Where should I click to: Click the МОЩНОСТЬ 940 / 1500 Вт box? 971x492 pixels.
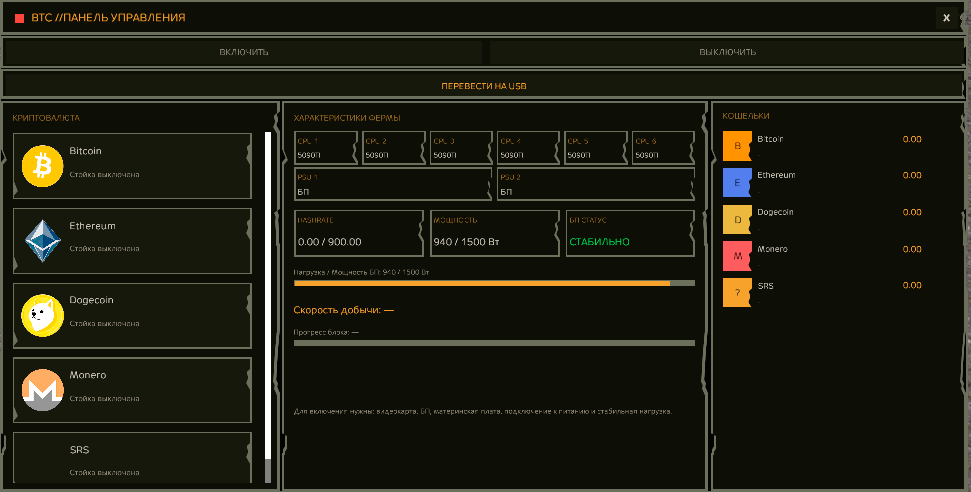coord(495,233)
